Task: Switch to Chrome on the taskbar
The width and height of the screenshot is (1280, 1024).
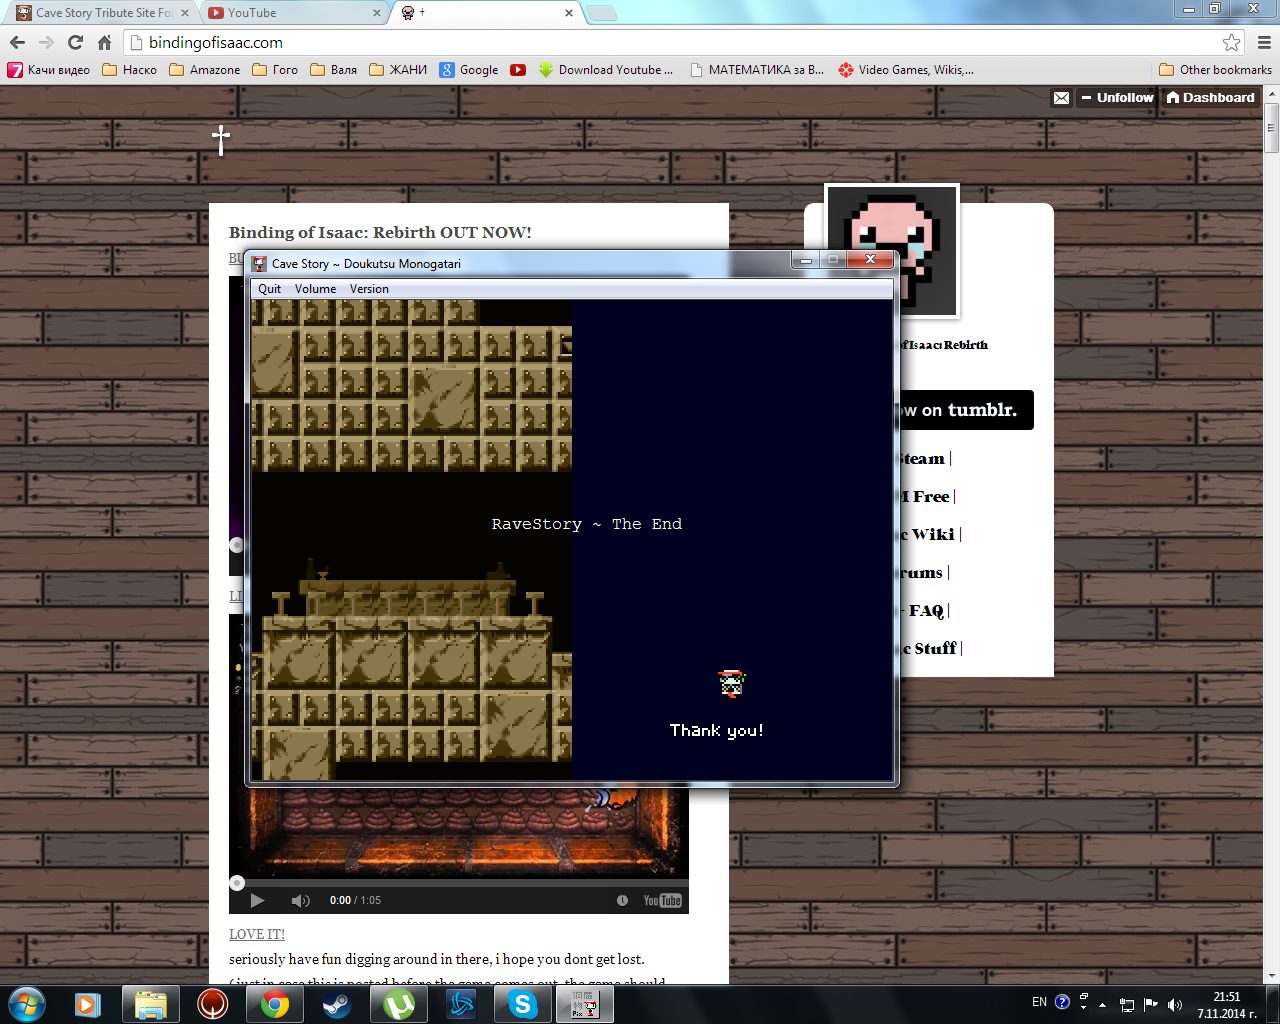Action: tap(275, 1004)
